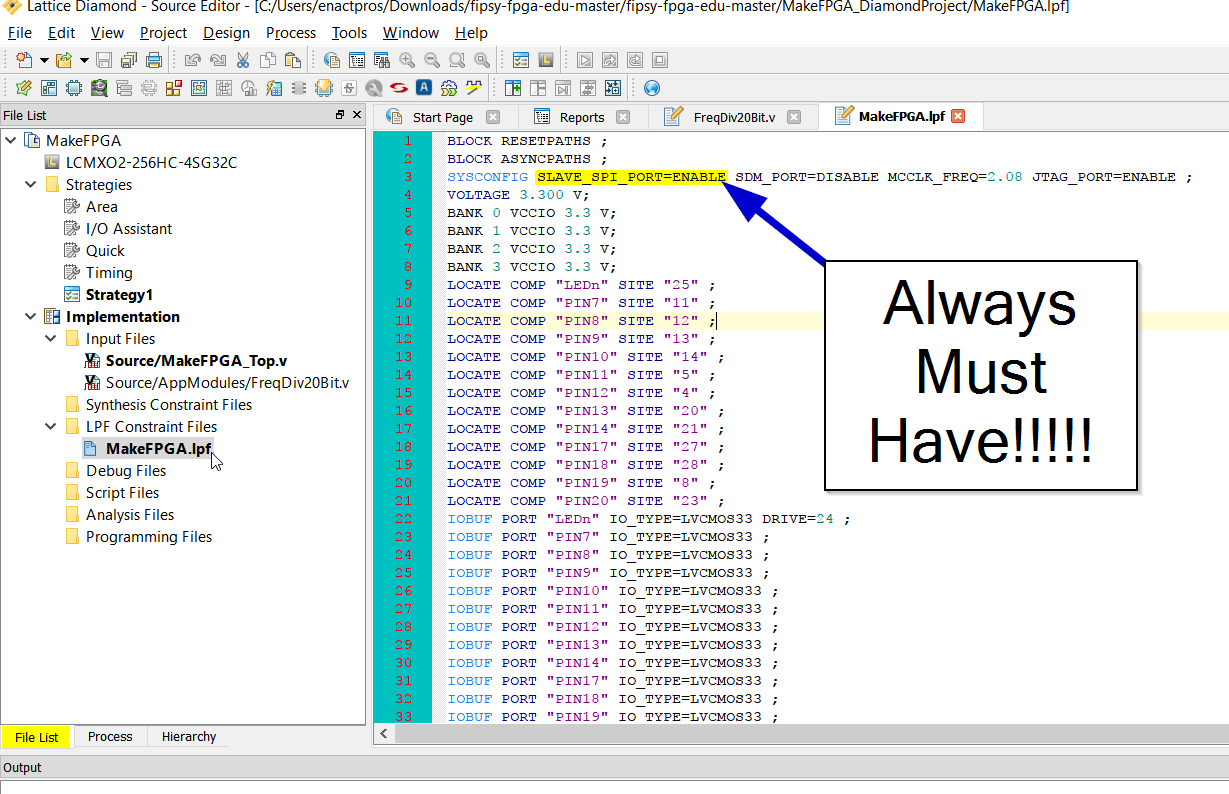1229x794 pixels.
Task: Select the Programming Files folder
Action: [x=149, y=537]
